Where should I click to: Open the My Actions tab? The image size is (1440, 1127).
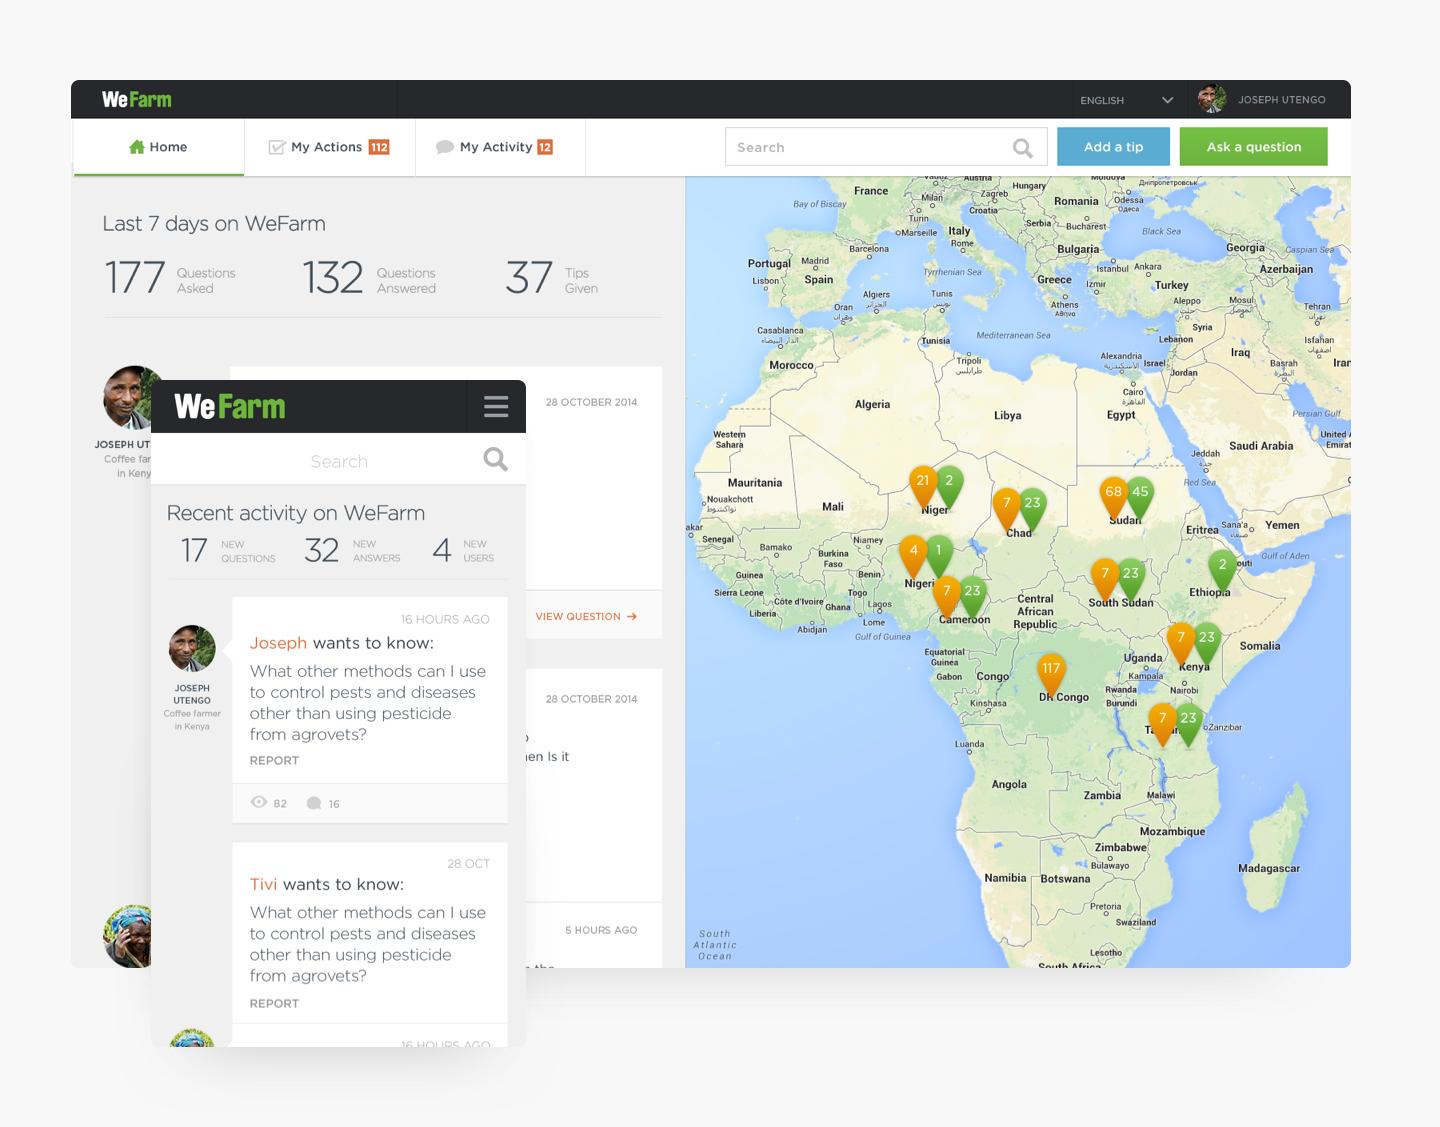point(329,147)
